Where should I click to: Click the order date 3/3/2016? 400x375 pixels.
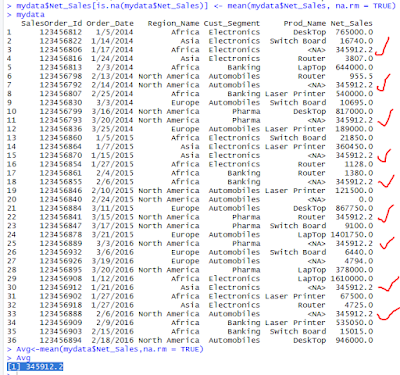115,243
